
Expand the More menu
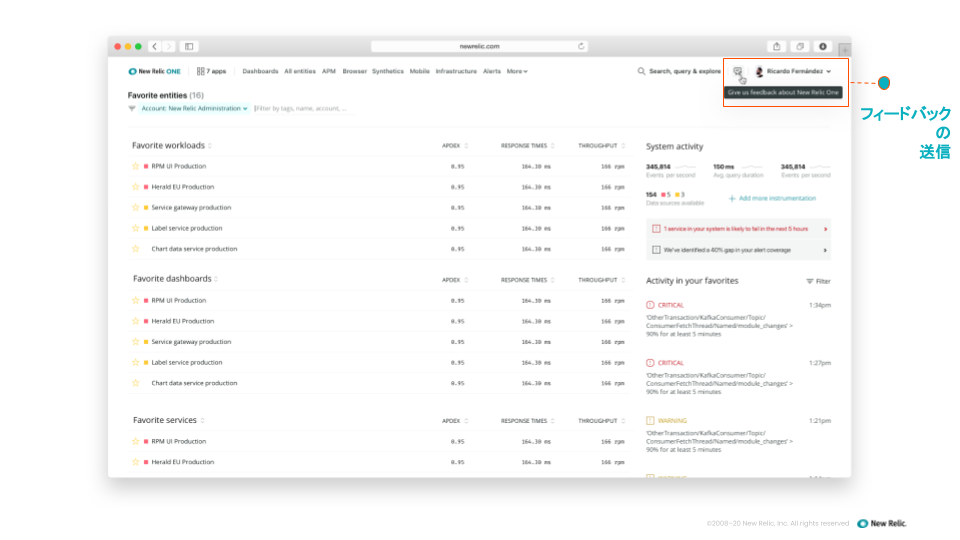[x=517, y=71]
